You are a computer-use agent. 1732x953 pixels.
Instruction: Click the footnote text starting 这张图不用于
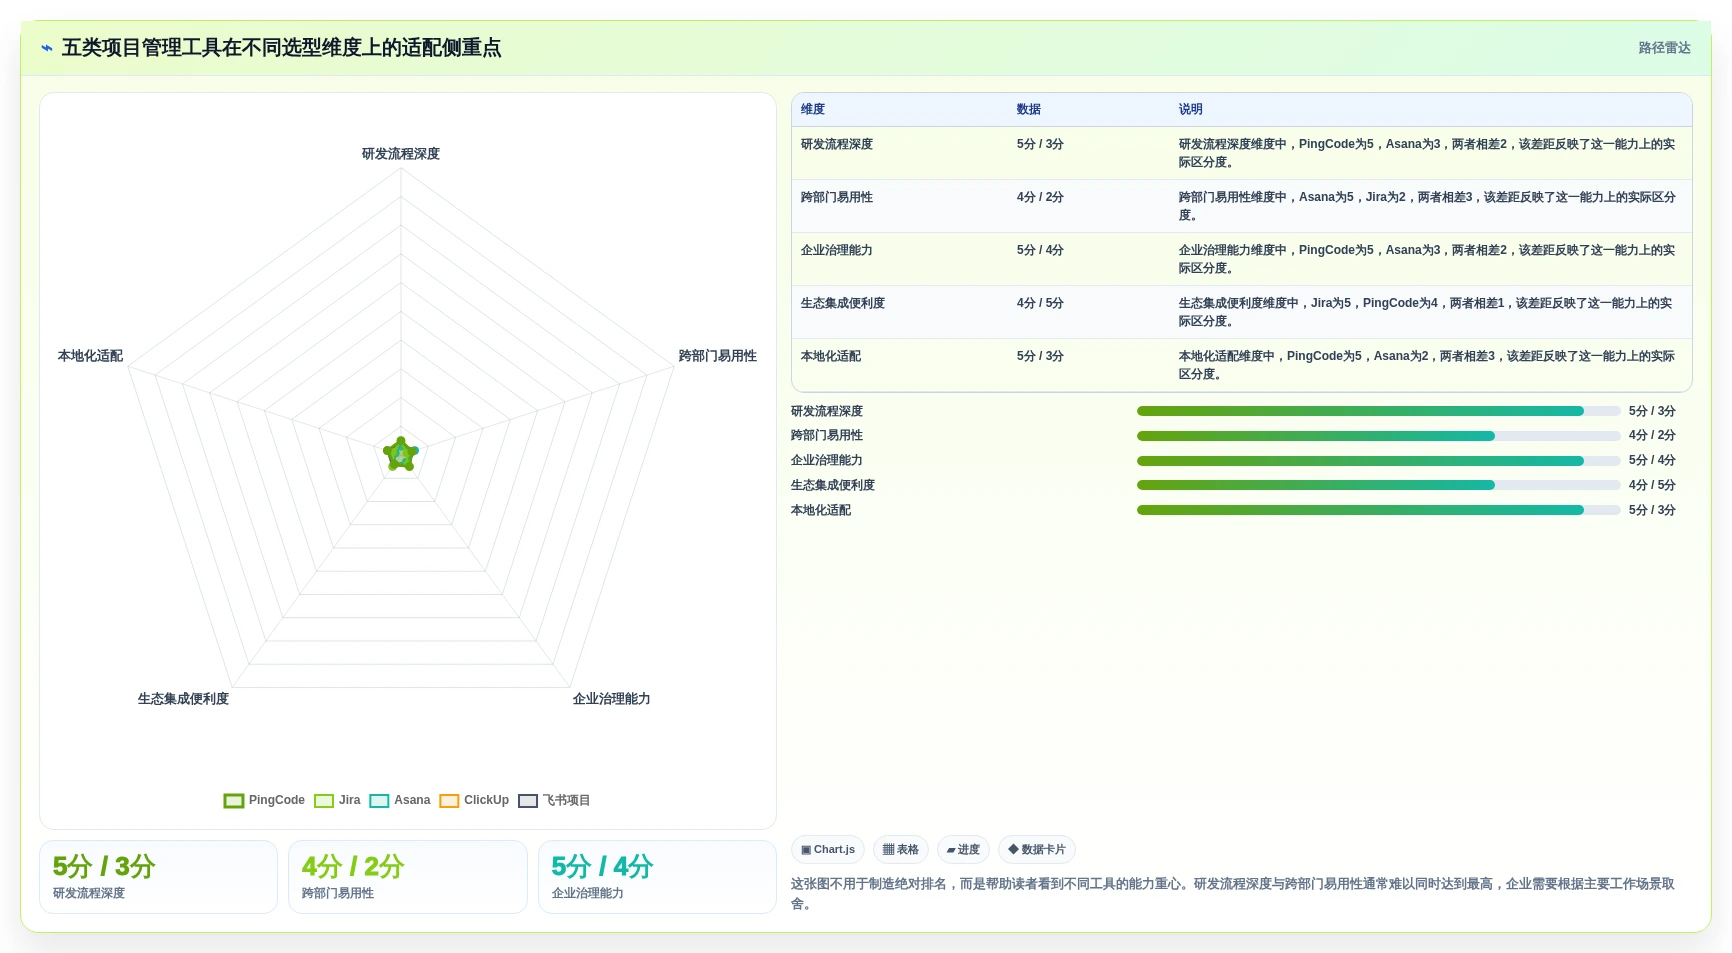pos(1233,894)
